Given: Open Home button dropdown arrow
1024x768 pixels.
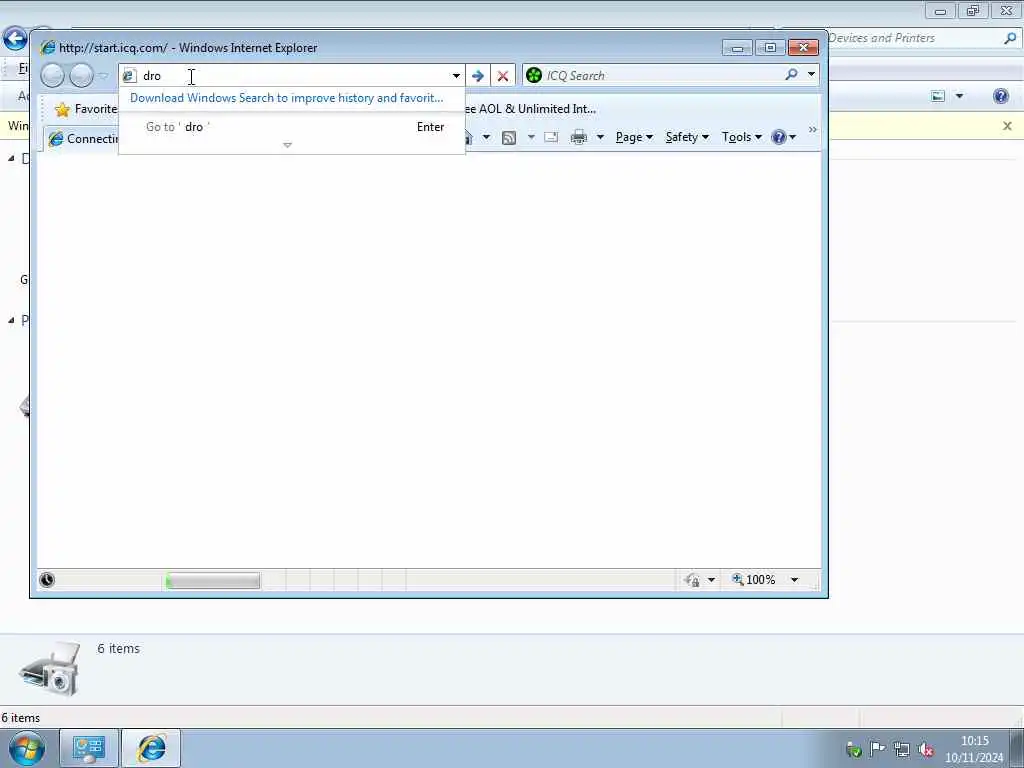Looking at the screenshot, I should tap(486, 137).
